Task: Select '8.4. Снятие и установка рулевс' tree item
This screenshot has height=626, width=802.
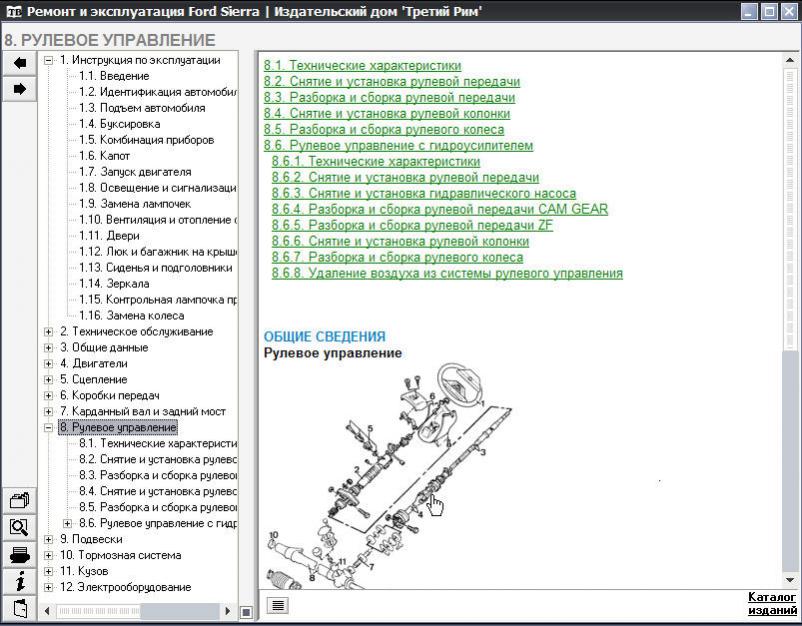Action: [158, 491]
